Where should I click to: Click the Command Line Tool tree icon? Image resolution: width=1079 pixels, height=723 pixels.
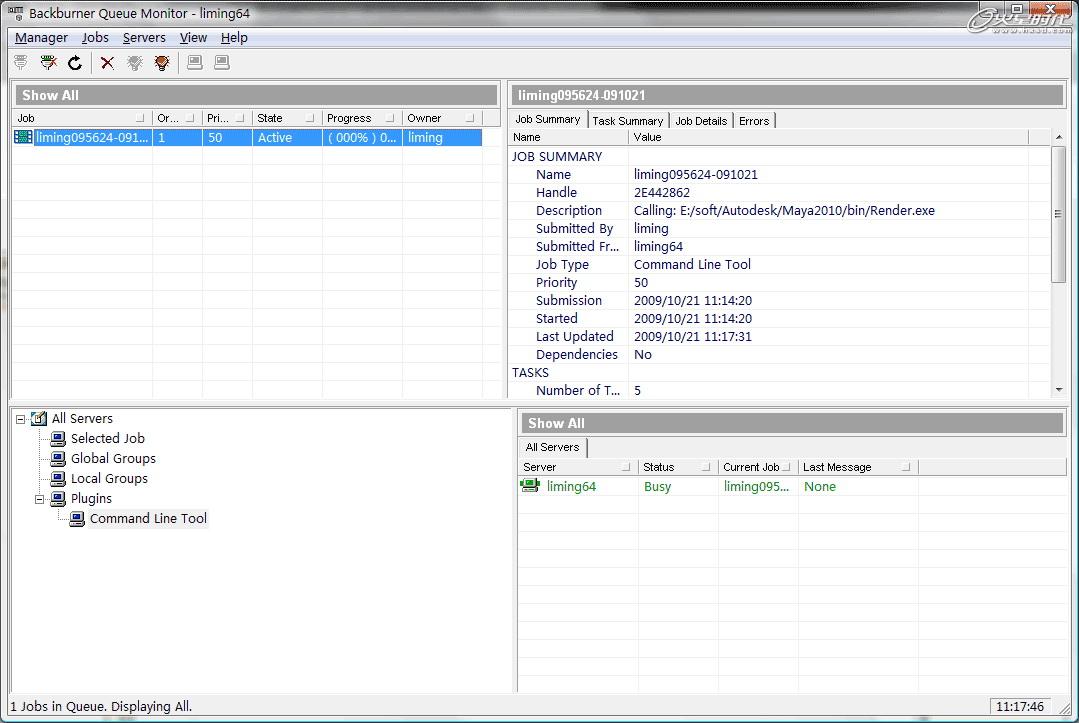click(x=77, y=518)
